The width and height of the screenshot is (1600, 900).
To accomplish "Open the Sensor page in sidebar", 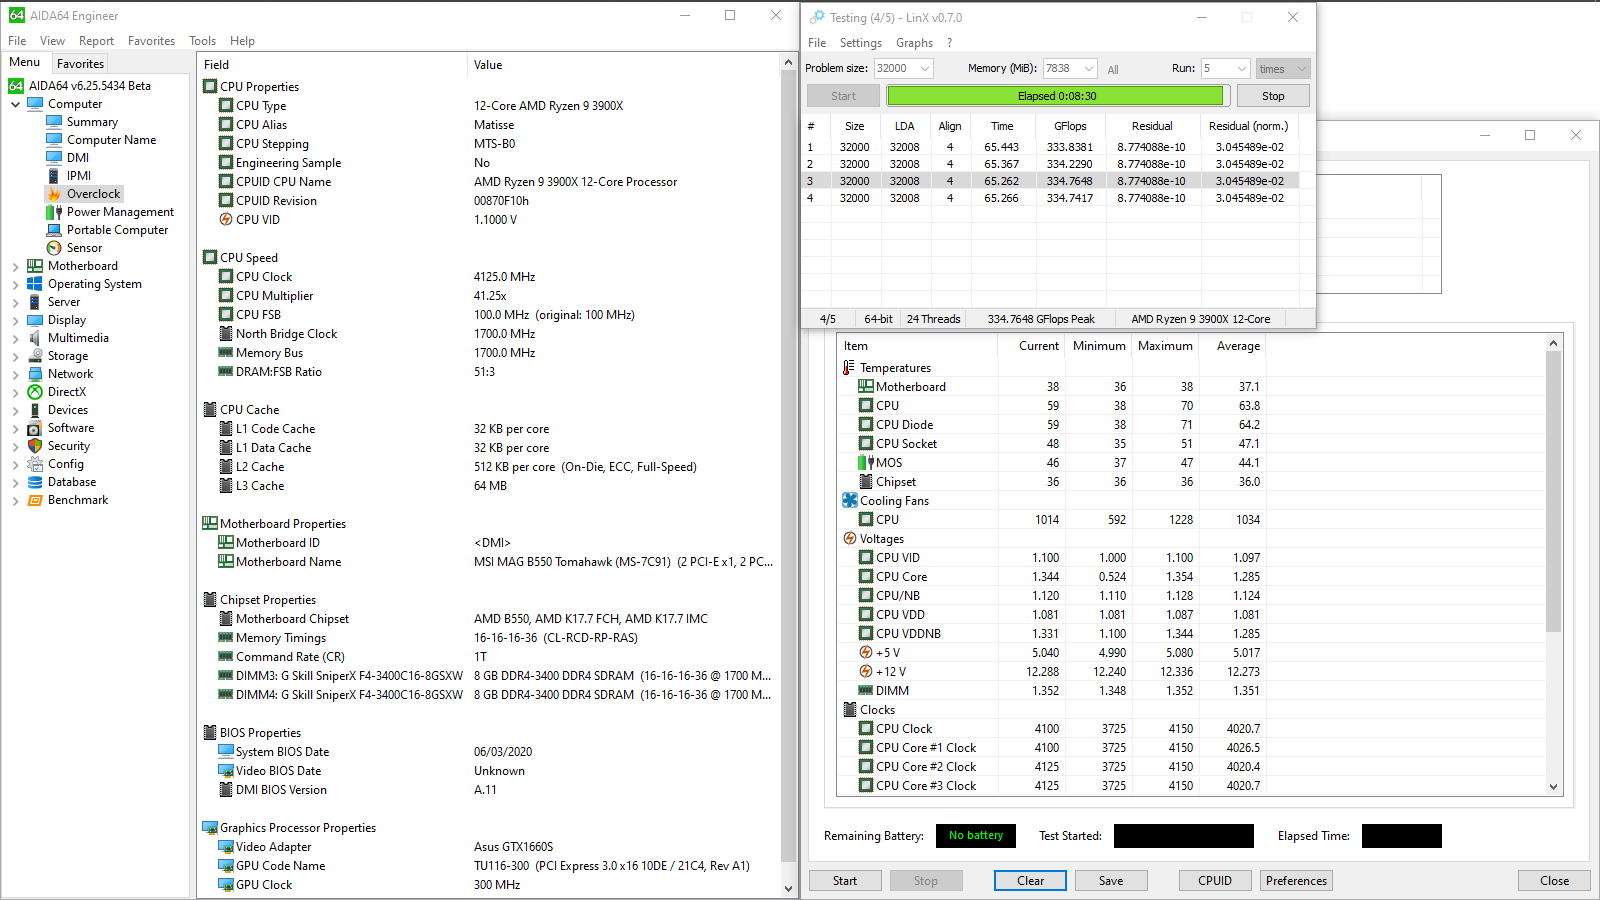I will 84,248.
